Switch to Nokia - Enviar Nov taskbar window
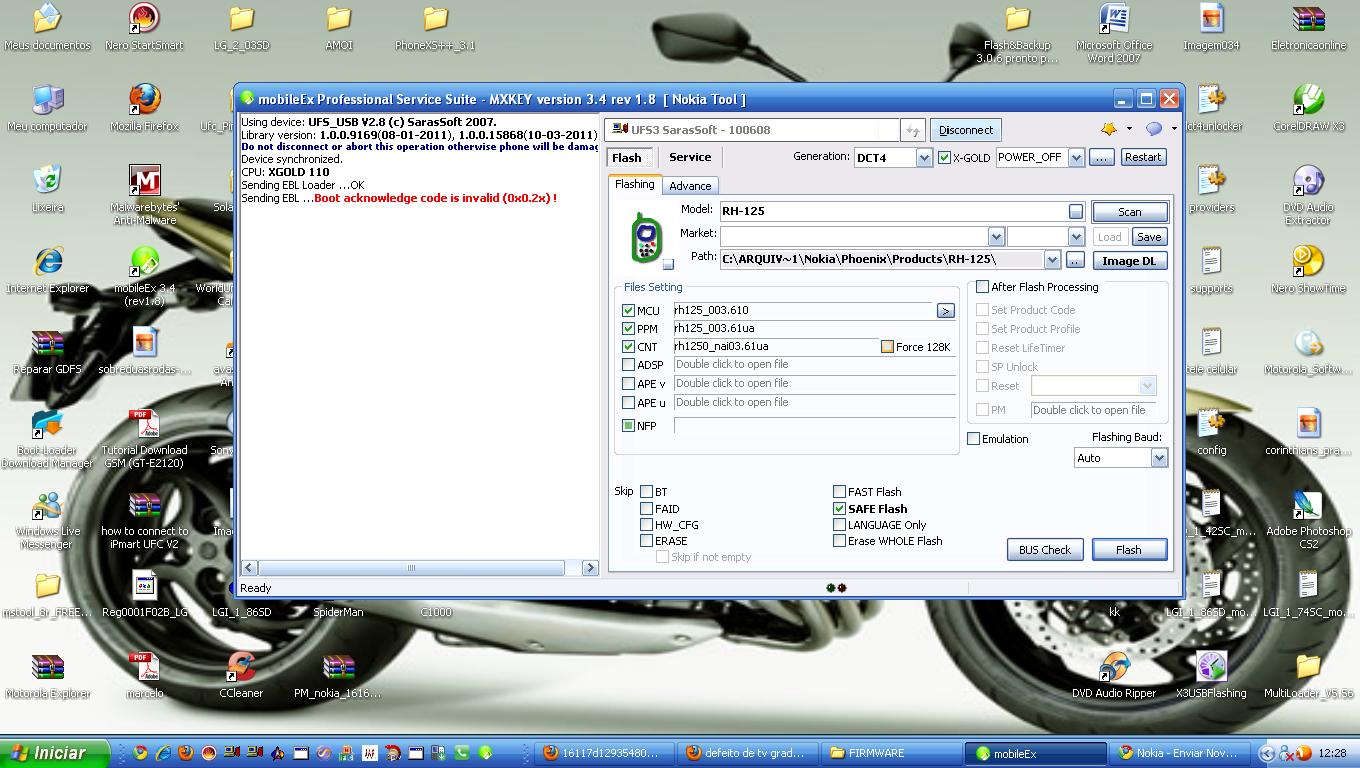1360x768 pixels. [x=1182, y=753]
